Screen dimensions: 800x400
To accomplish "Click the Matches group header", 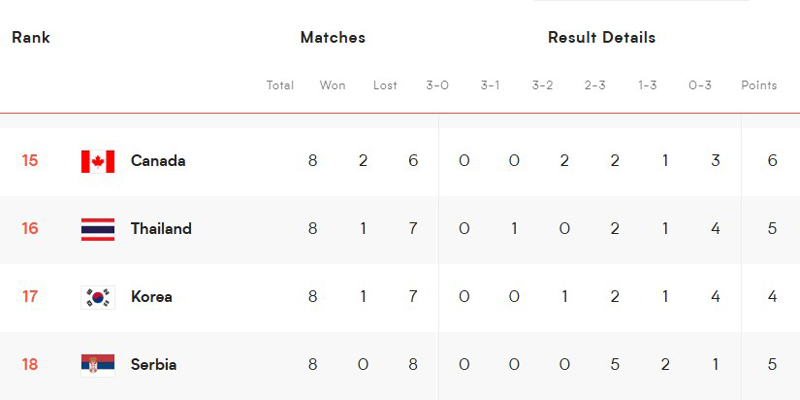I will click(x=333, y=37).
